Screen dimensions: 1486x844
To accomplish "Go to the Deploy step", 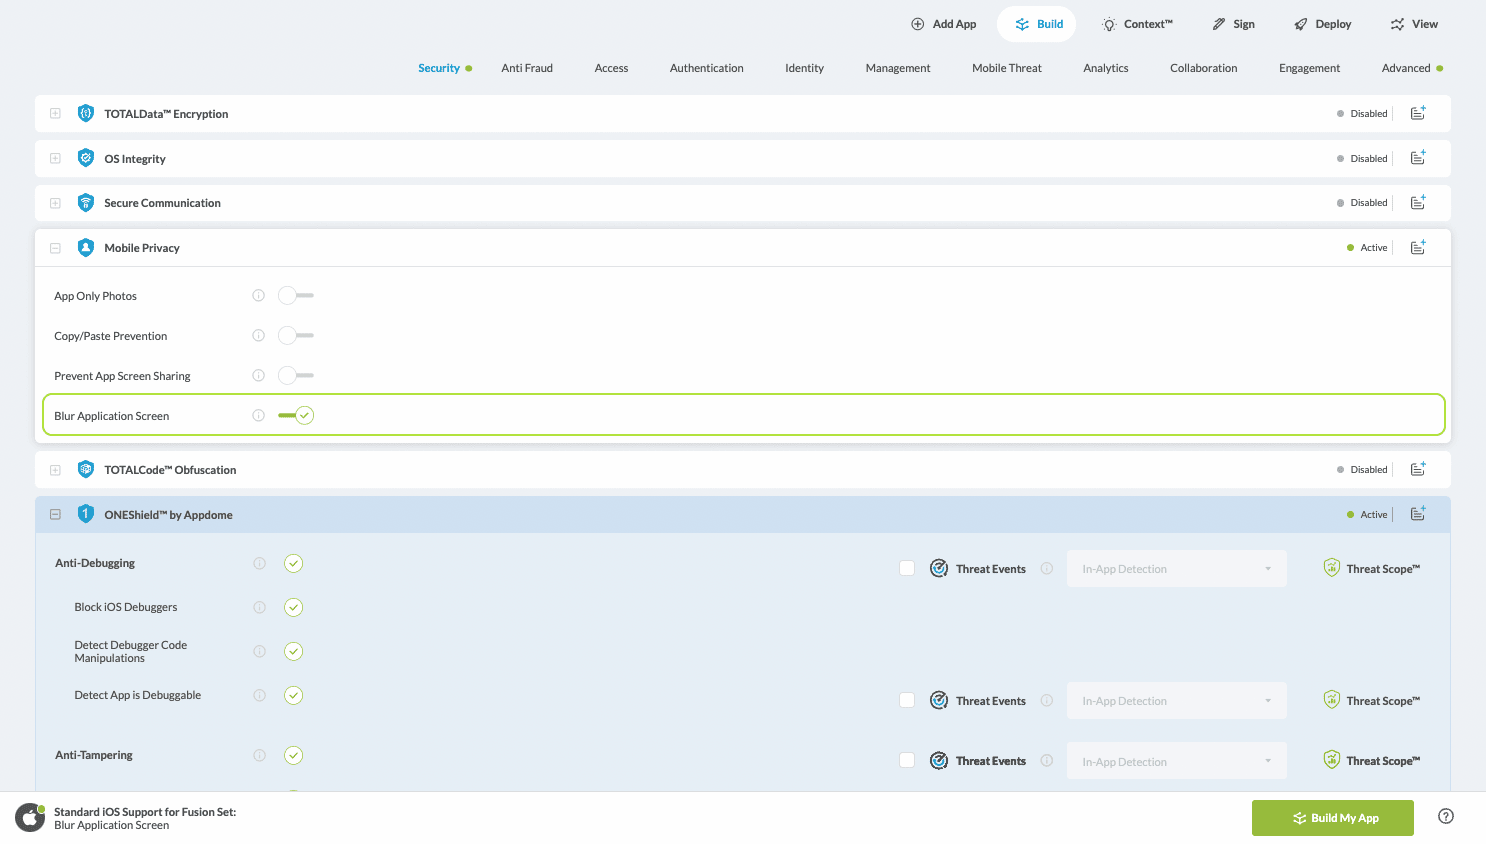I will click(x=1322, y=24).
